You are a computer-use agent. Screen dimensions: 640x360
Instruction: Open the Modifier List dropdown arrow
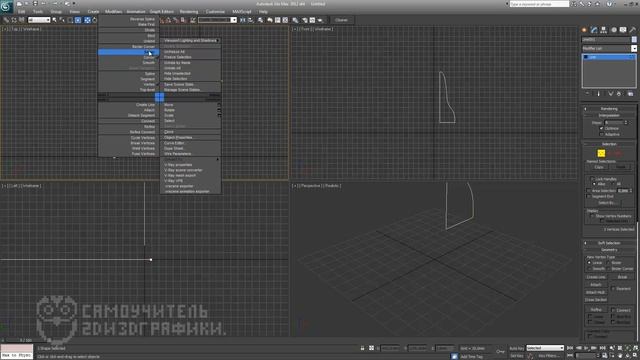point(634,48)
